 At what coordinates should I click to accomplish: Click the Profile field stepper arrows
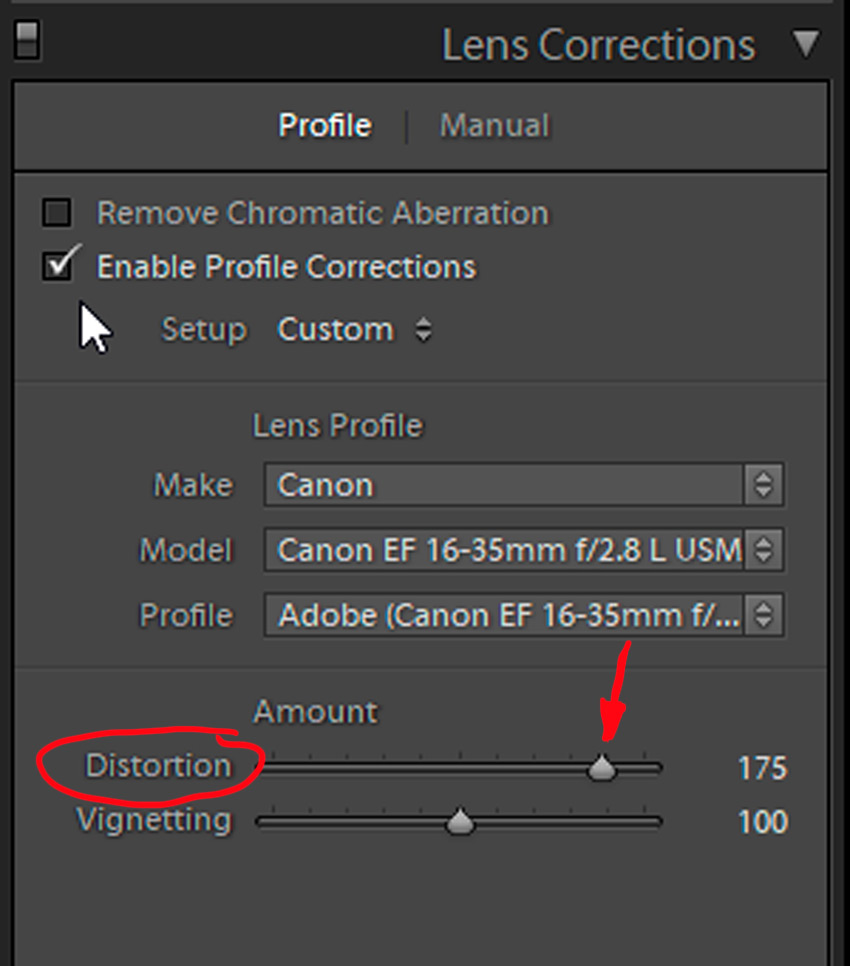(x=763, y=615)
